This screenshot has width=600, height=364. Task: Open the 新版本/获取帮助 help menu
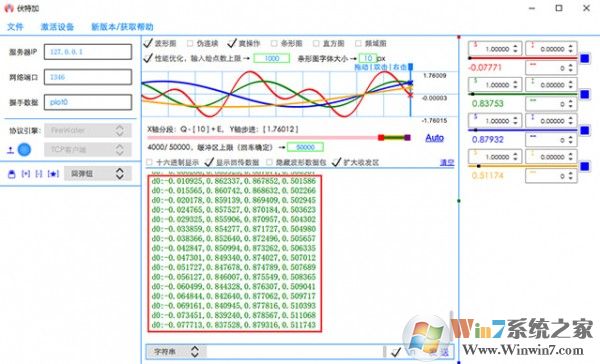click(122, 27)
